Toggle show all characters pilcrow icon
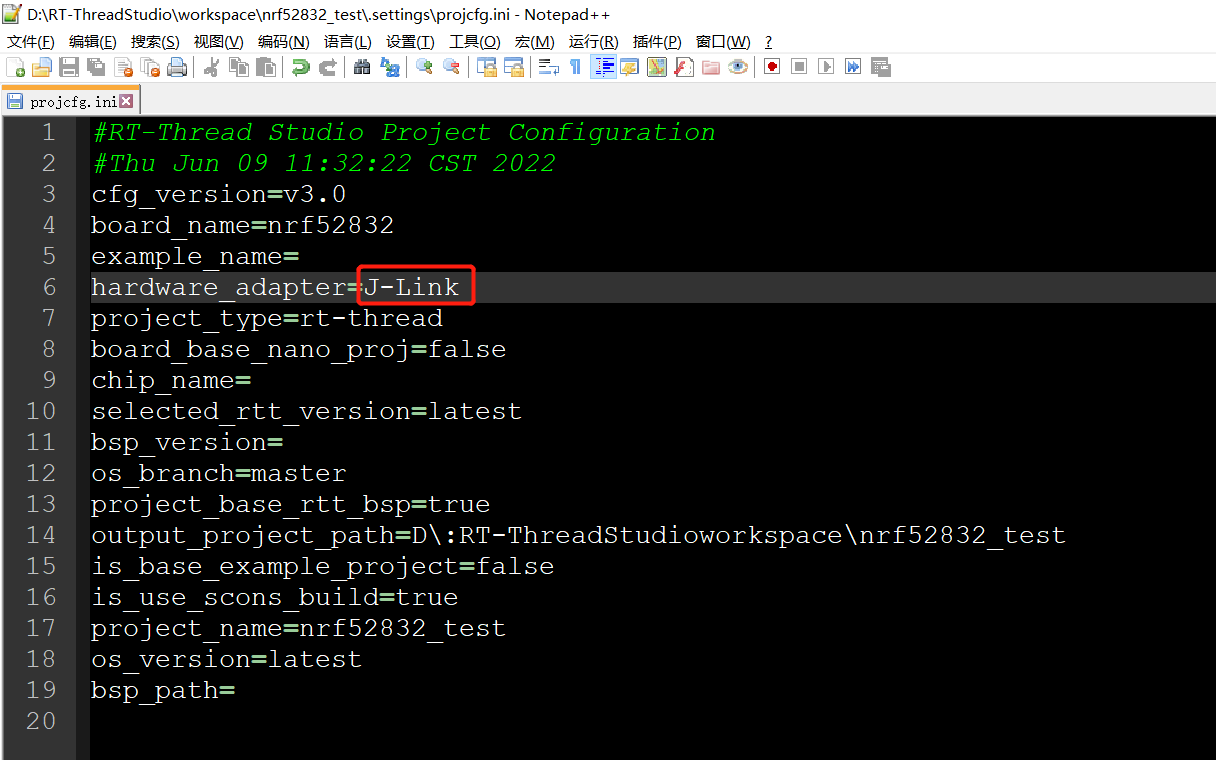This screenshot has width=1216, height=760. [575, 67]
